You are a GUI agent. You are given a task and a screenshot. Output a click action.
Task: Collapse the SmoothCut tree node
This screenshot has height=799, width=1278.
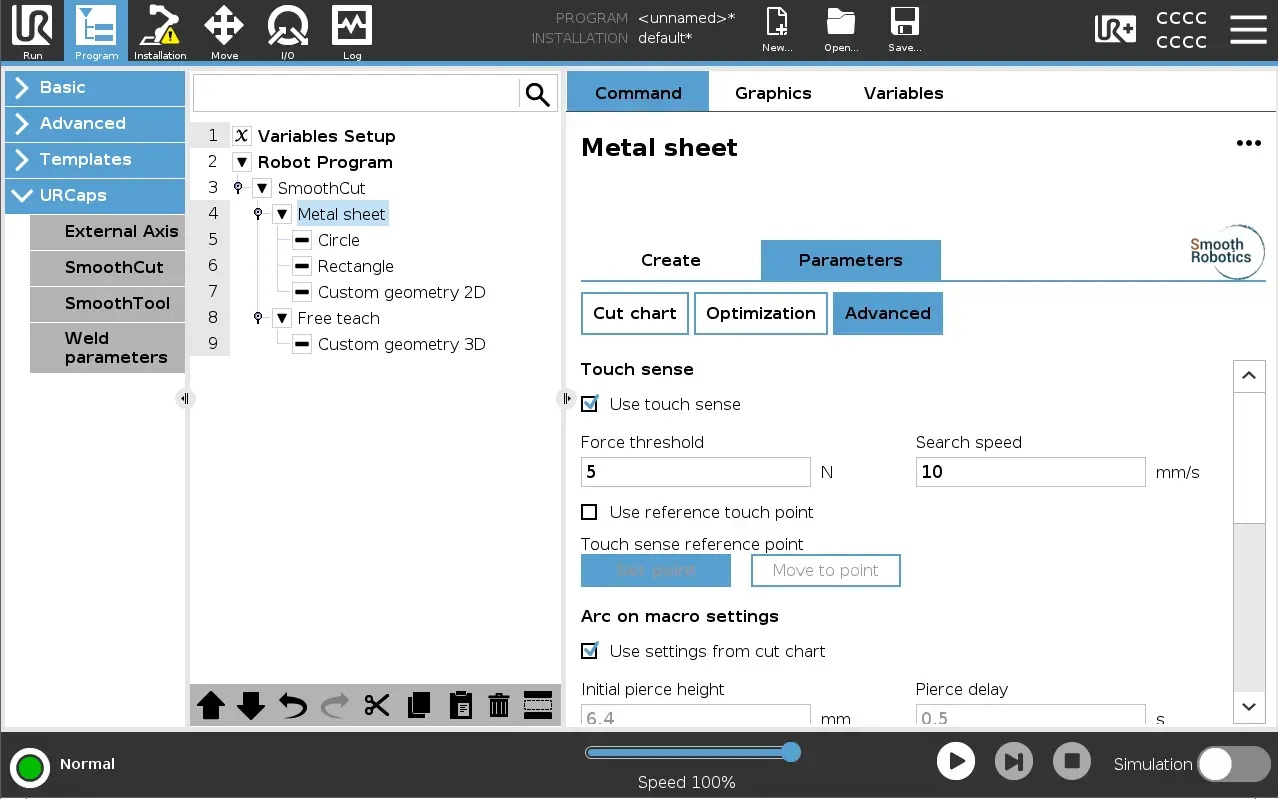coord(262,188)
